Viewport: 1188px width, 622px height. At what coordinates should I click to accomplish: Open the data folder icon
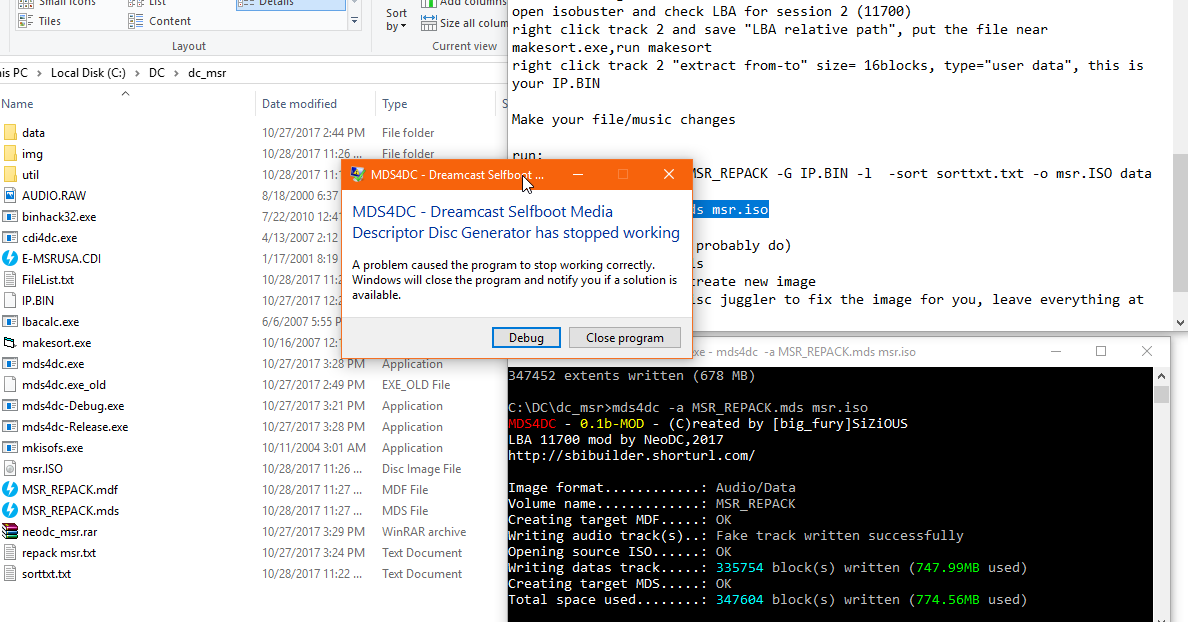10,133
